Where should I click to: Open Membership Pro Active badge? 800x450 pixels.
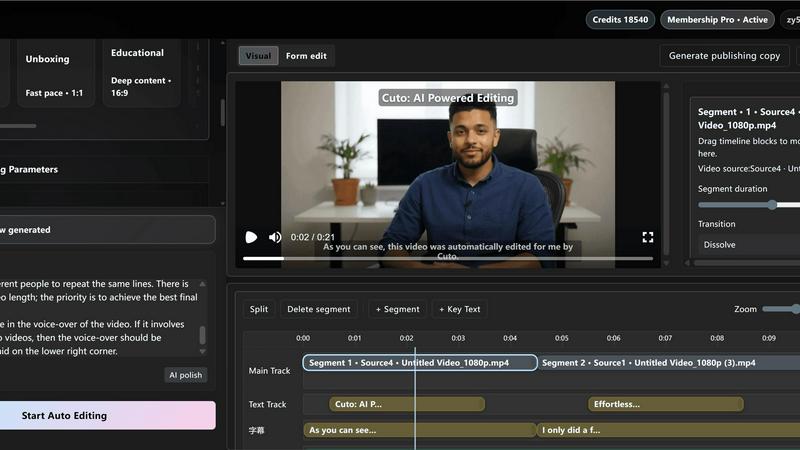click(717, 20)
